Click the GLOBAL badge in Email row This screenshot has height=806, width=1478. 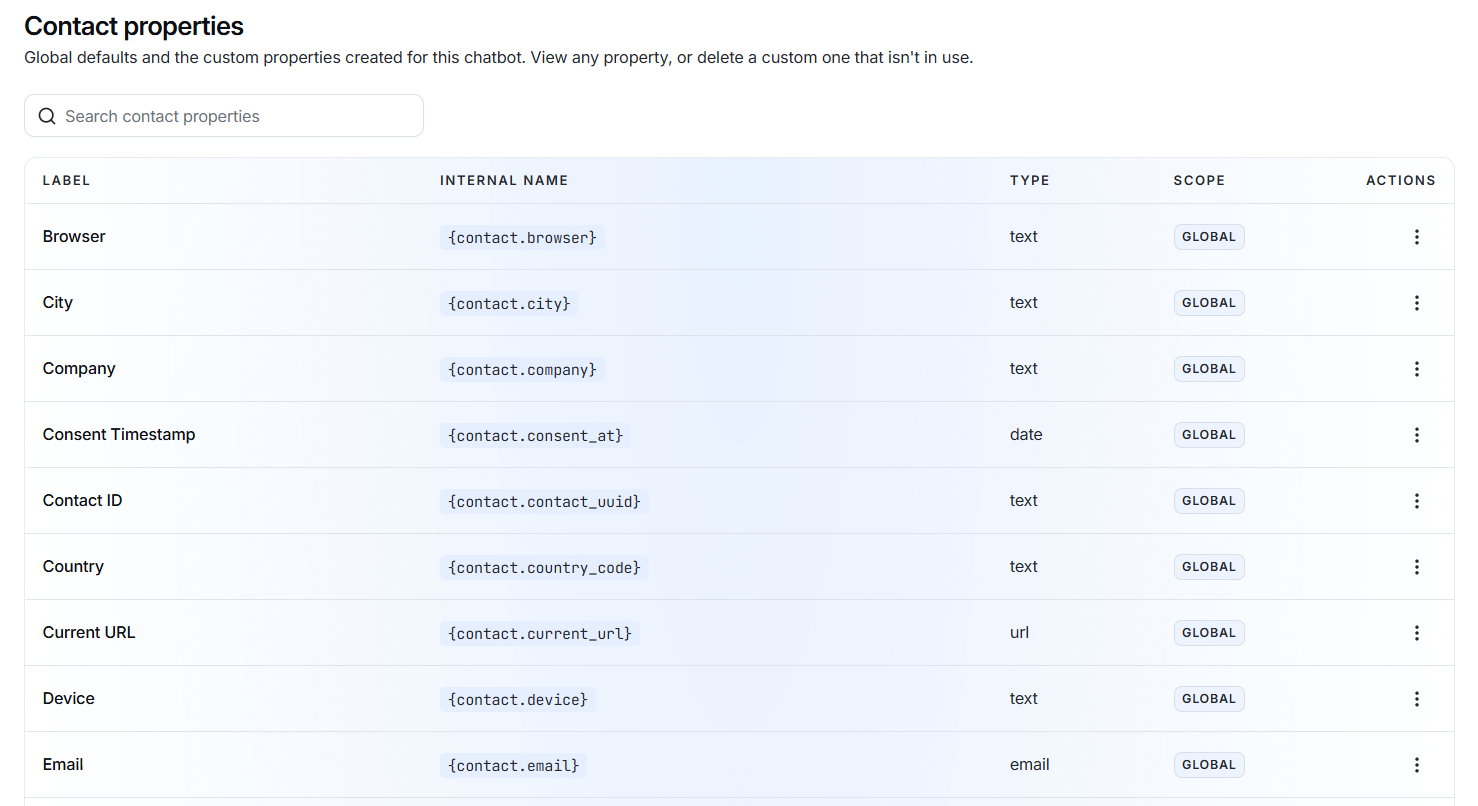point(1209,765)
